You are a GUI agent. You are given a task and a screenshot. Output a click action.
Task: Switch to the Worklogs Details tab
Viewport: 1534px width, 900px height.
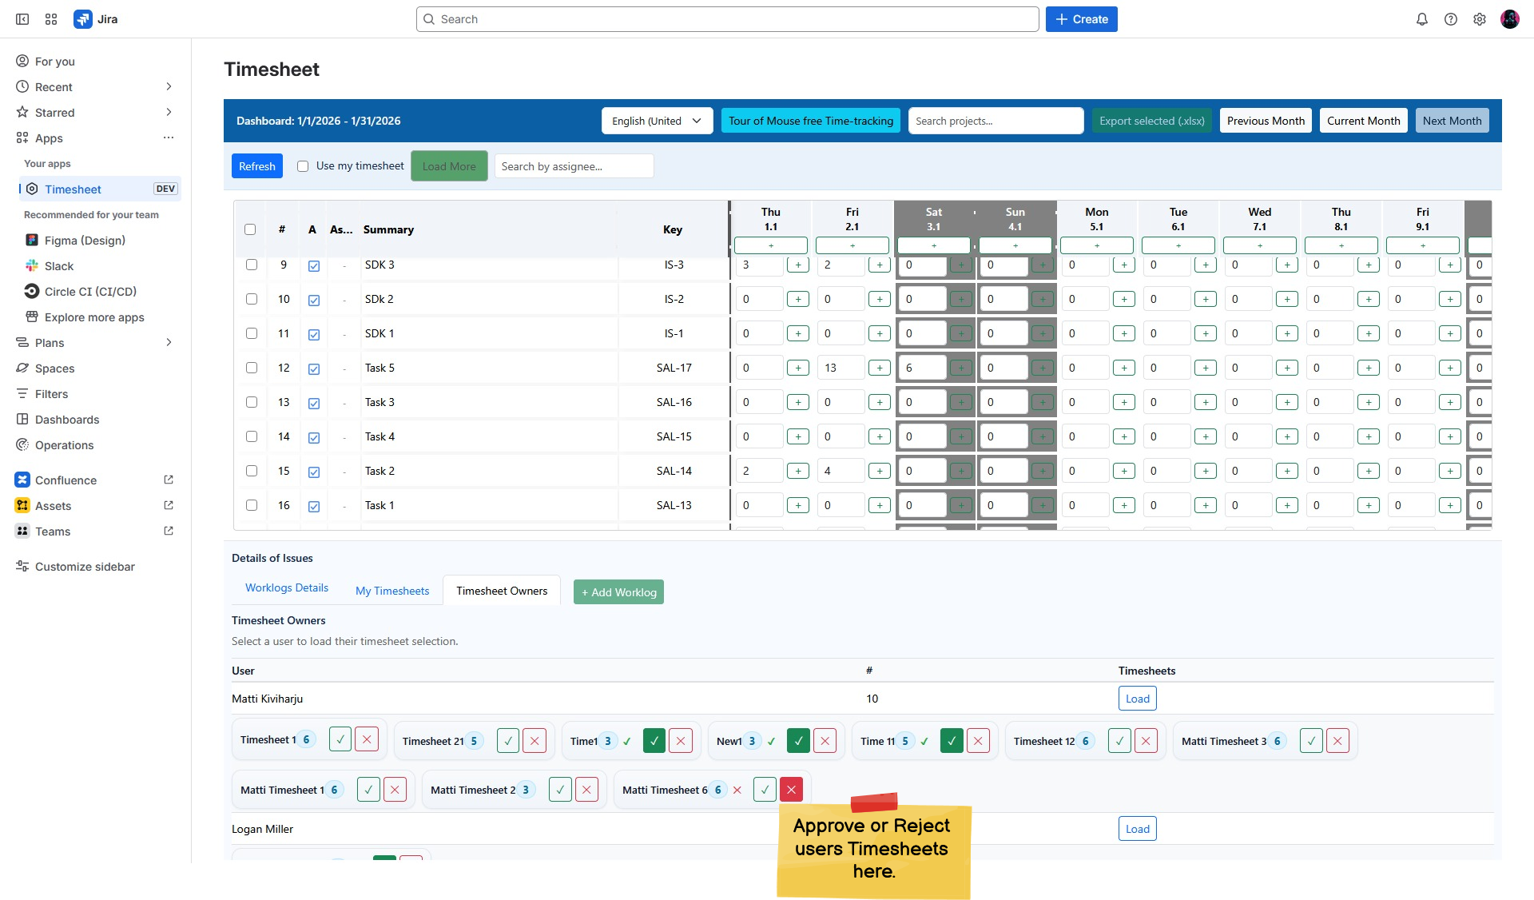pos(286,588)
